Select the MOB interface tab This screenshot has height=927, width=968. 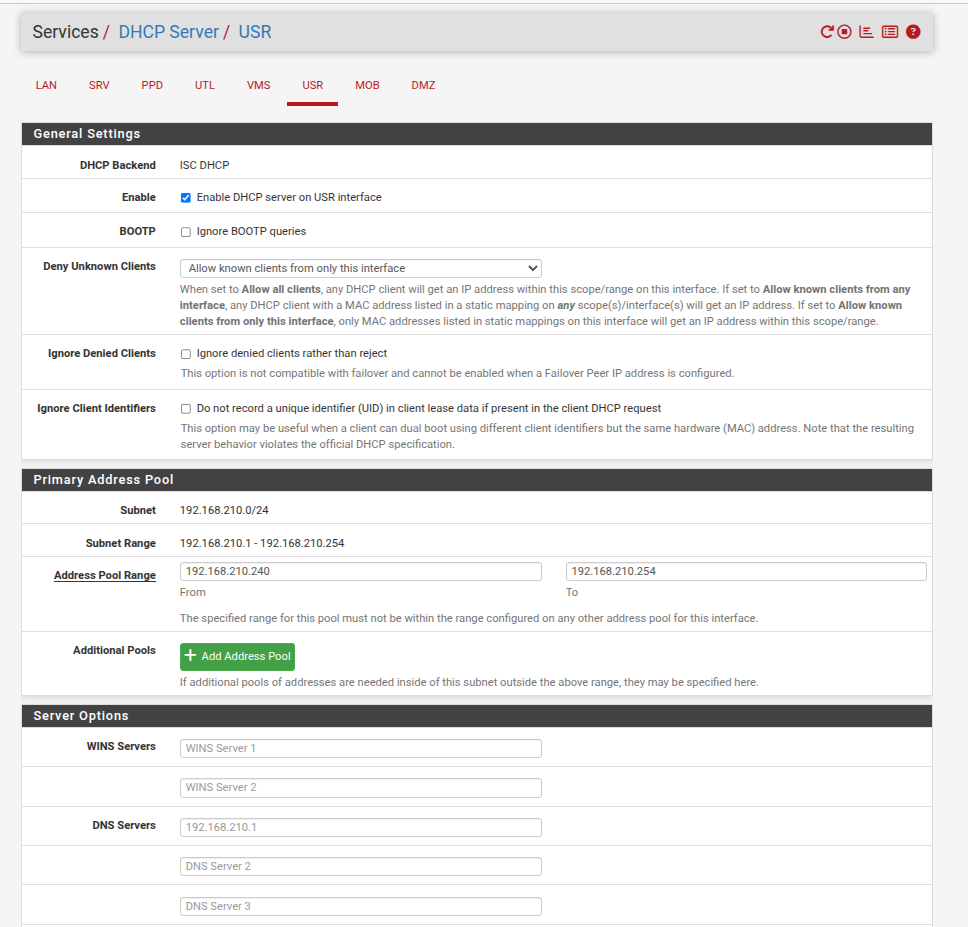tap(367, 86)
